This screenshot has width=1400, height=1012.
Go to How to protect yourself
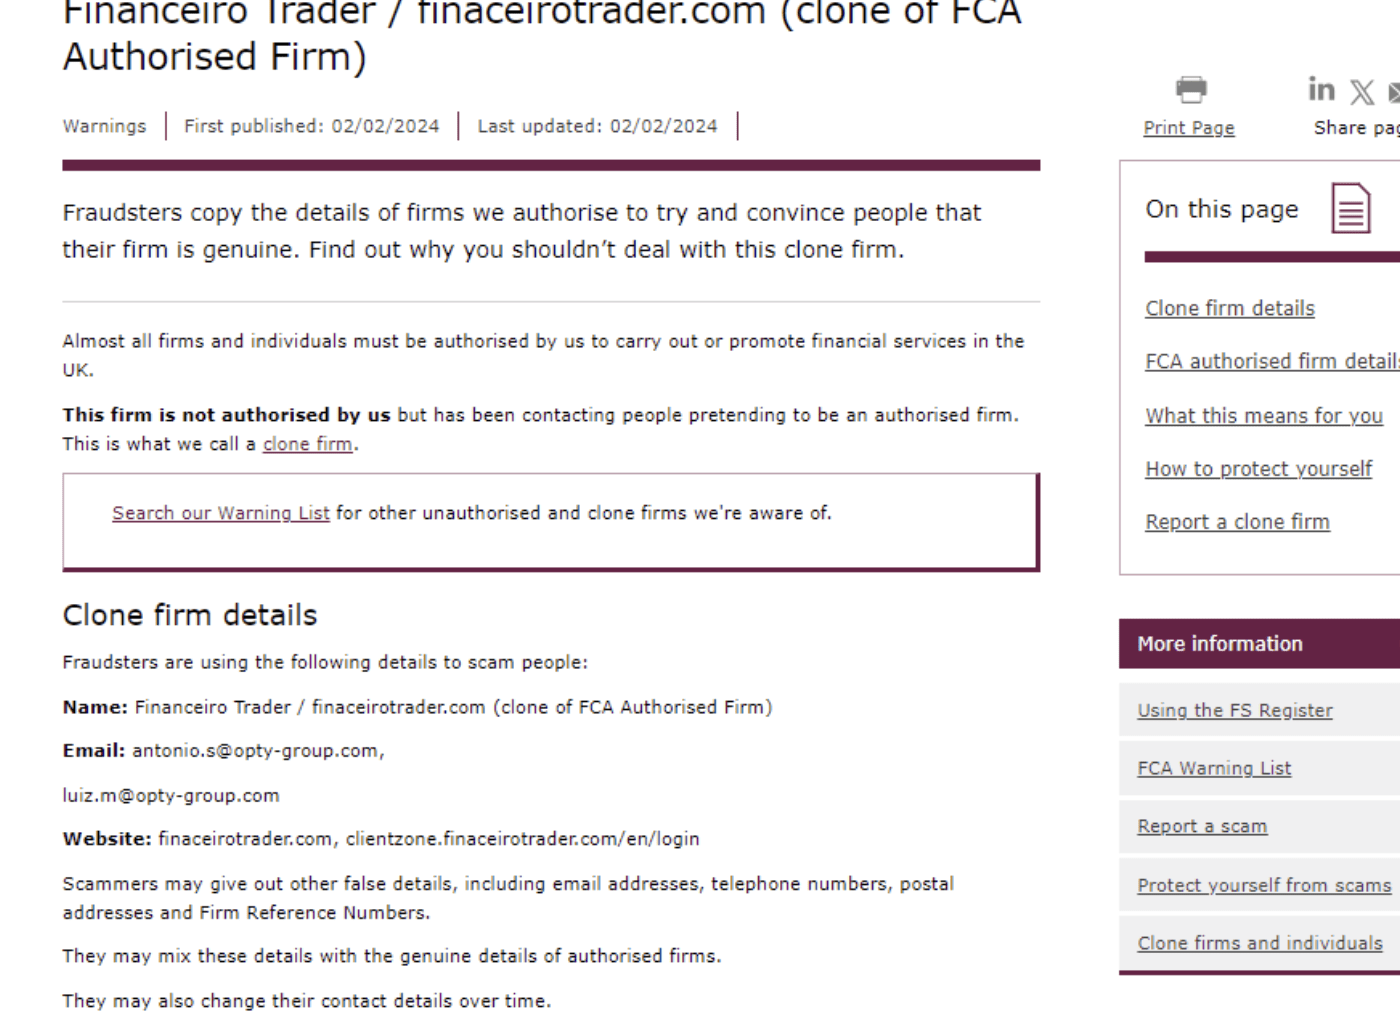click(1258, 468)
